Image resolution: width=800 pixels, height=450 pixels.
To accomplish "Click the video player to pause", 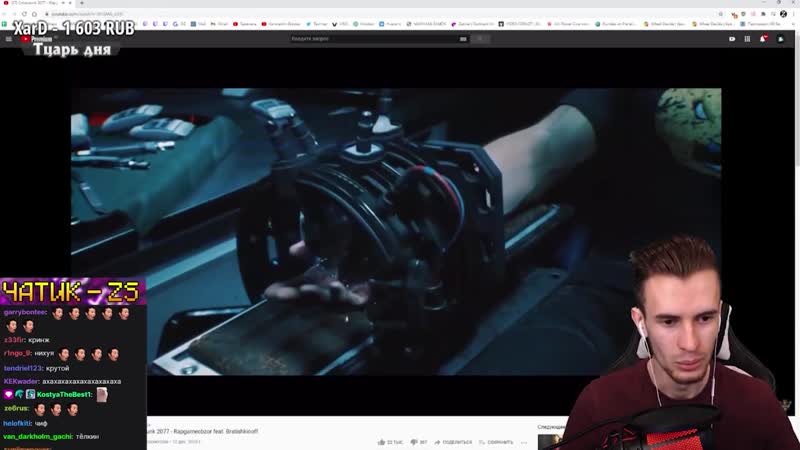I will click(395, 232).
